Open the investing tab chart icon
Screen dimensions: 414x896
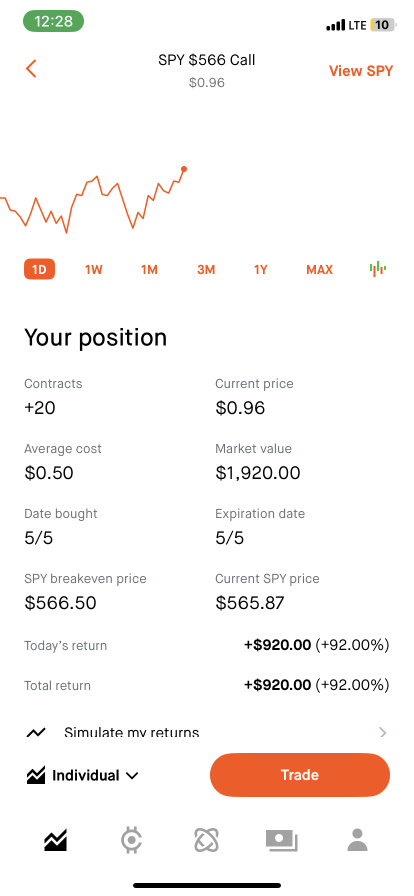[55, 841]
